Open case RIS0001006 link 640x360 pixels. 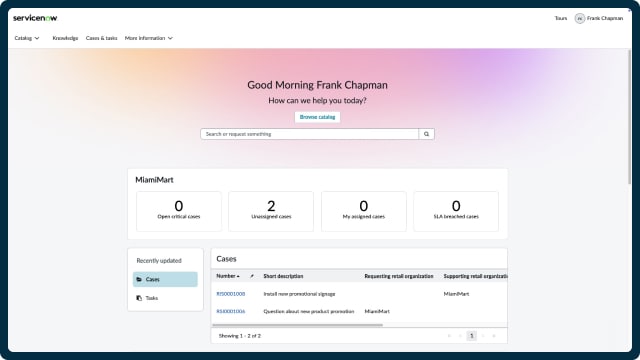tap(231, 311)
